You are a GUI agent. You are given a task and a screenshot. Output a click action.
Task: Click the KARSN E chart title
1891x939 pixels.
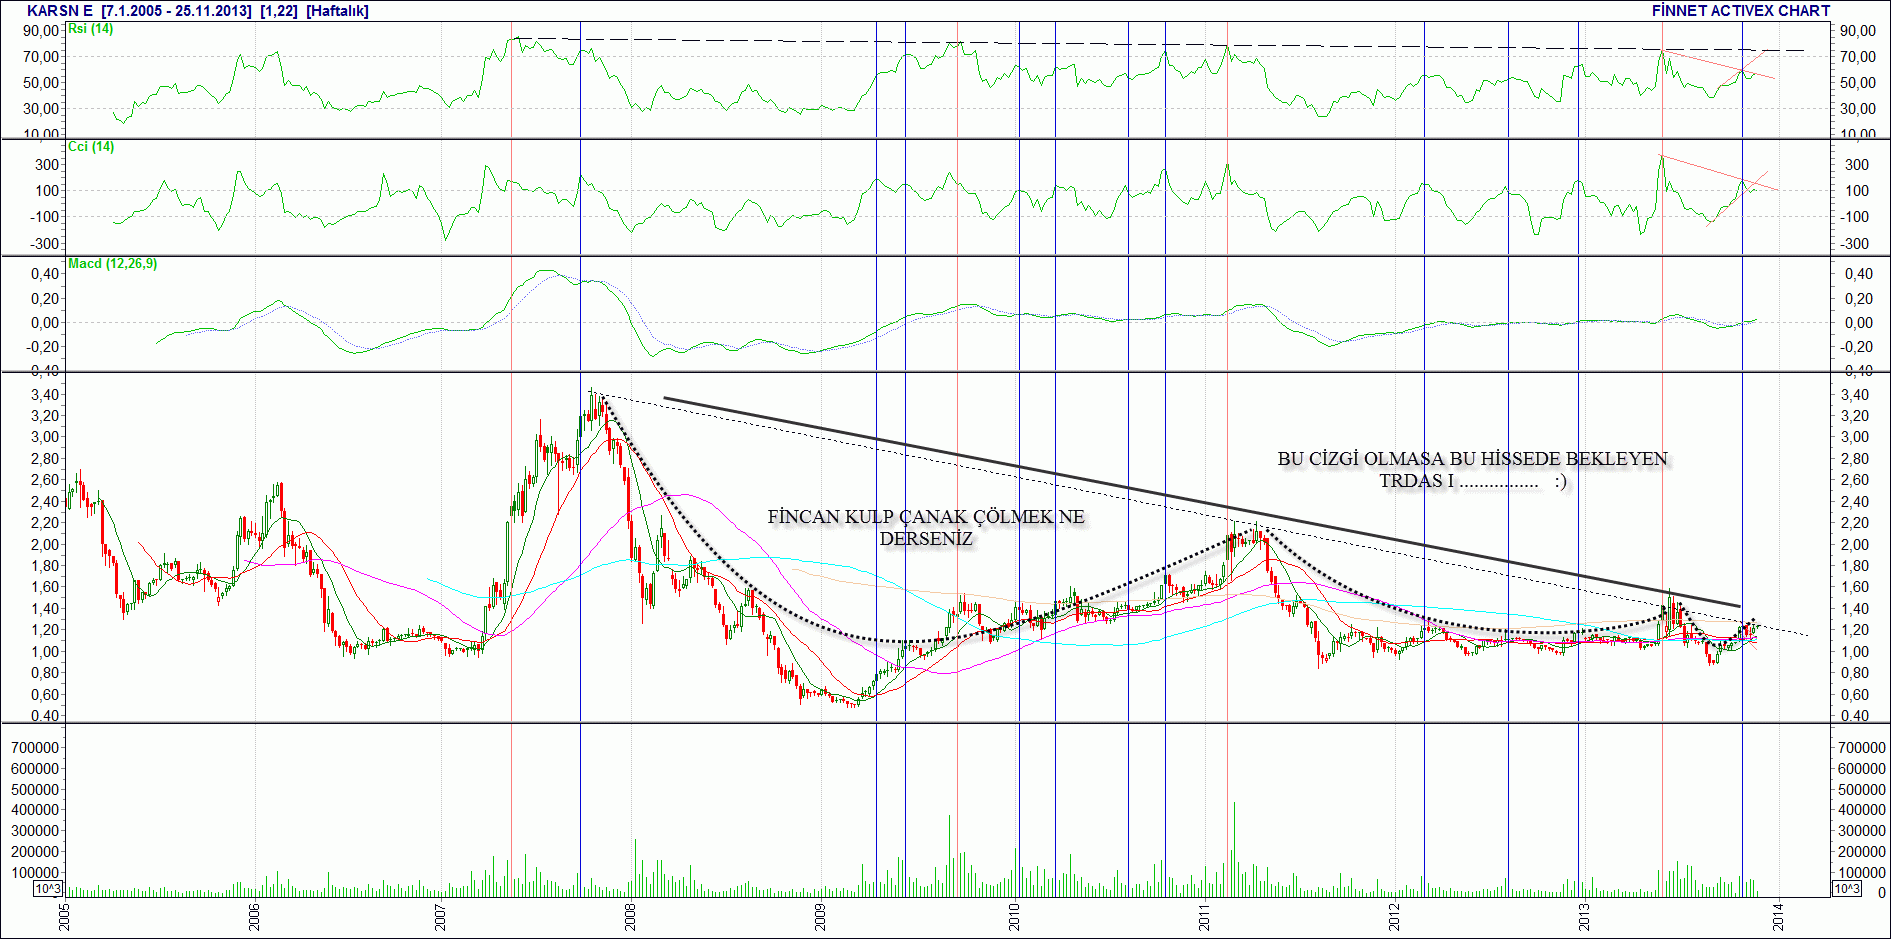pyautogui.click(x=59, y=11)
